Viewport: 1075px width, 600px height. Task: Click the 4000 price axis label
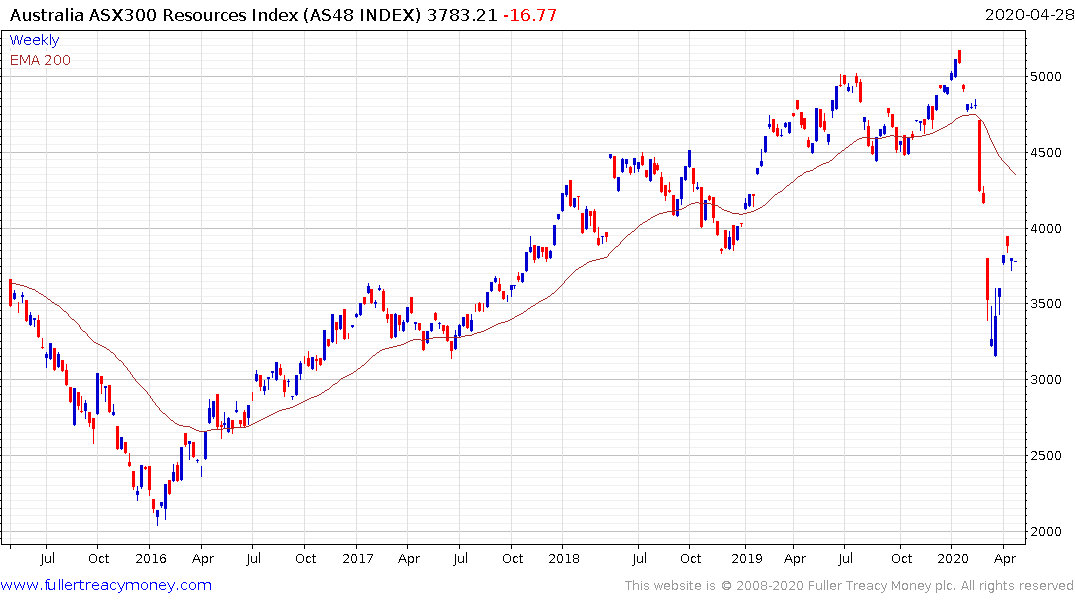coord(1046,229)
